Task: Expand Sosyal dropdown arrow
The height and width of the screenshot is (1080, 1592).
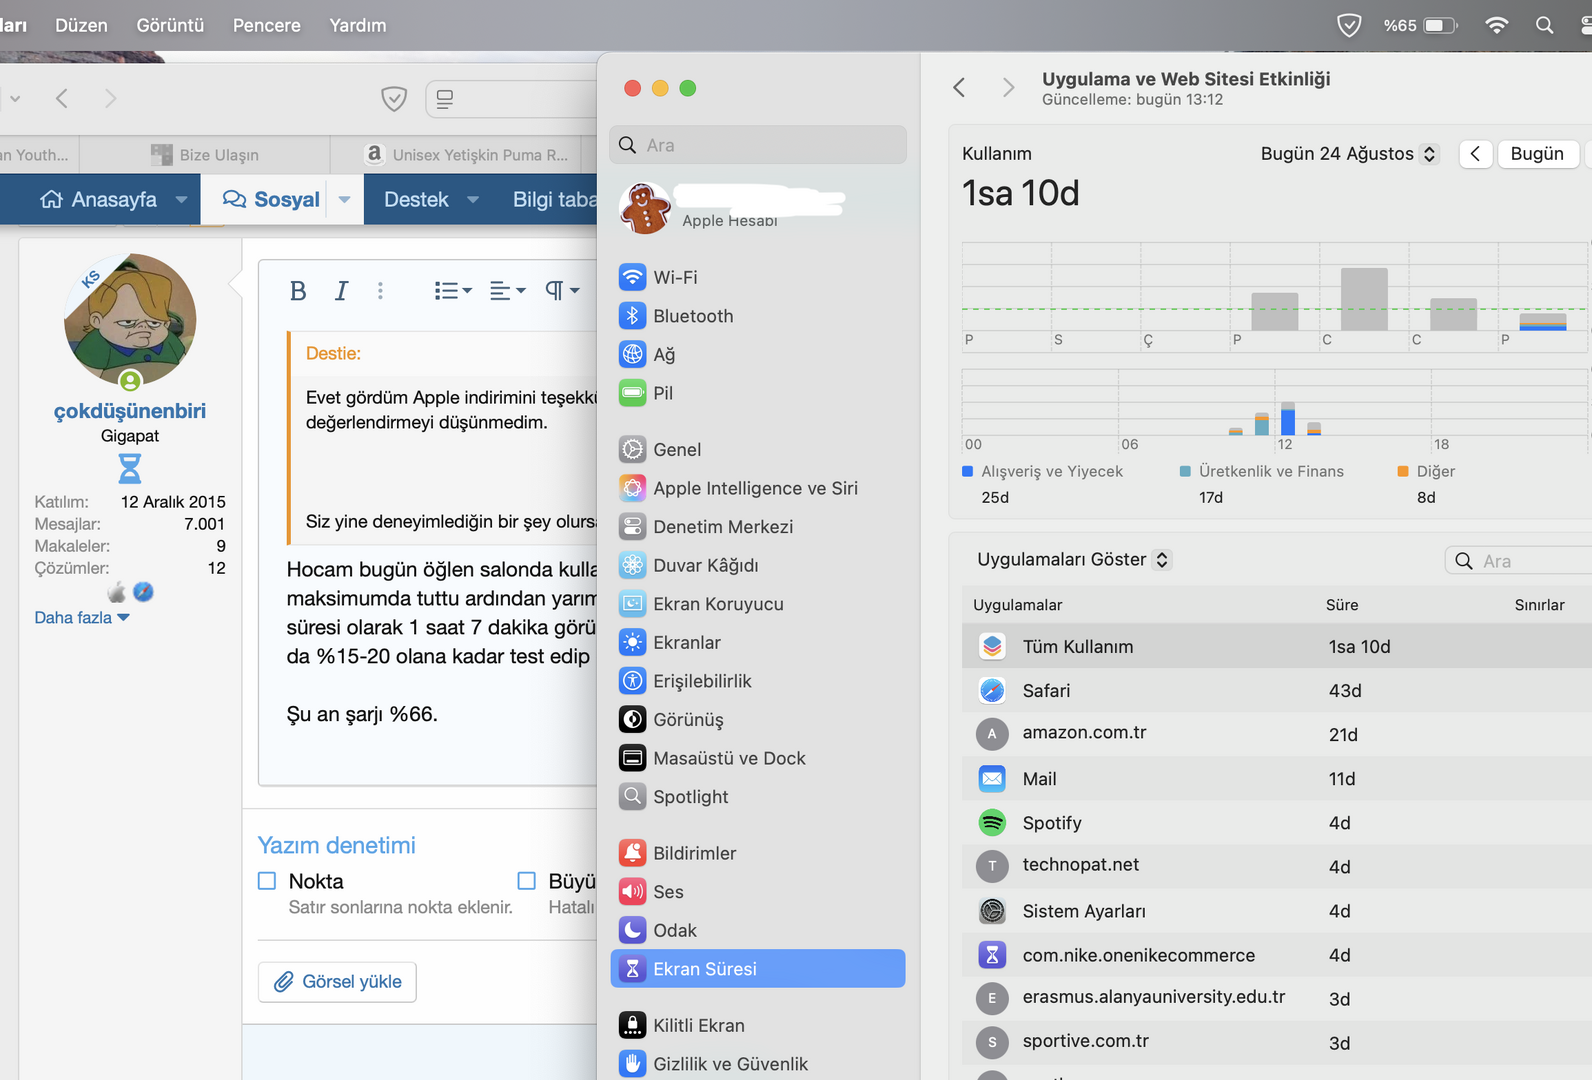Action: click(x=344, y=199)
